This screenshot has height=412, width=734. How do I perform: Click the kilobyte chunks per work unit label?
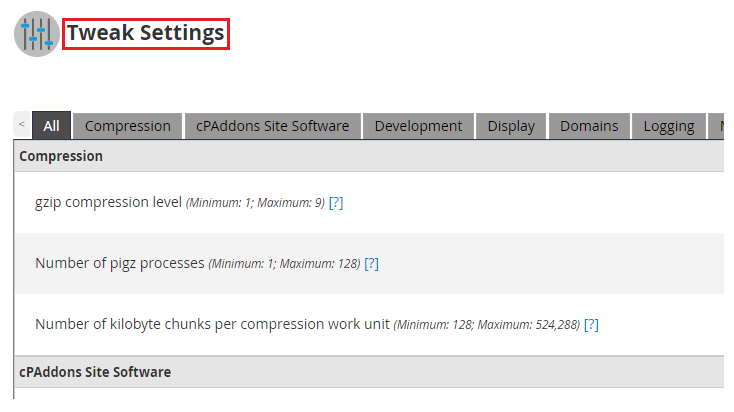click(212, 324)
